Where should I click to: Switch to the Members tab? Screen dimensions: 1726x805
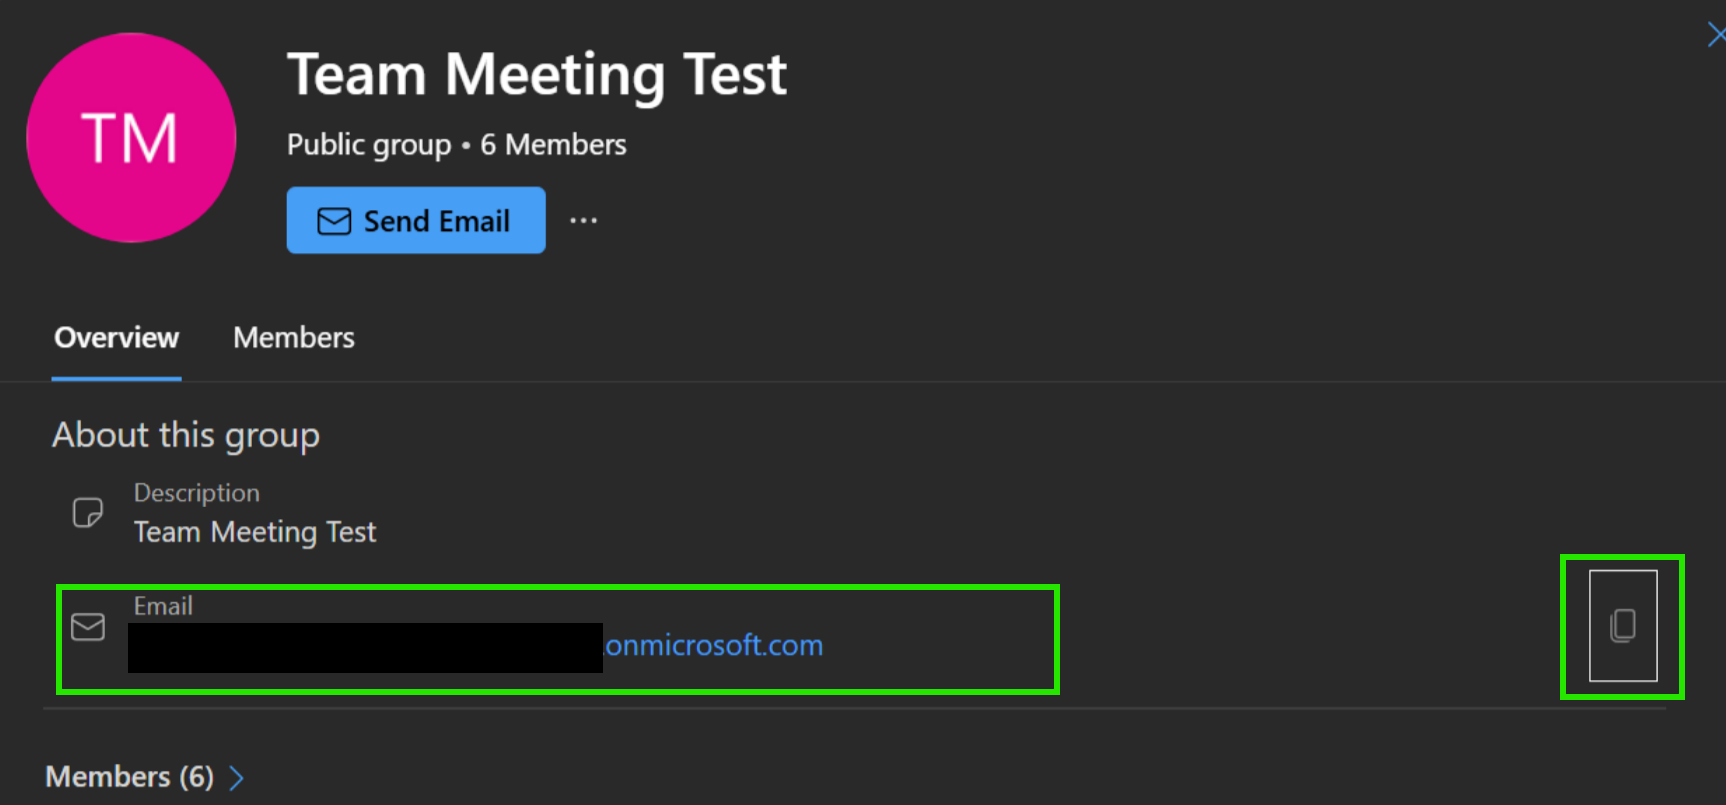point(294,338)
